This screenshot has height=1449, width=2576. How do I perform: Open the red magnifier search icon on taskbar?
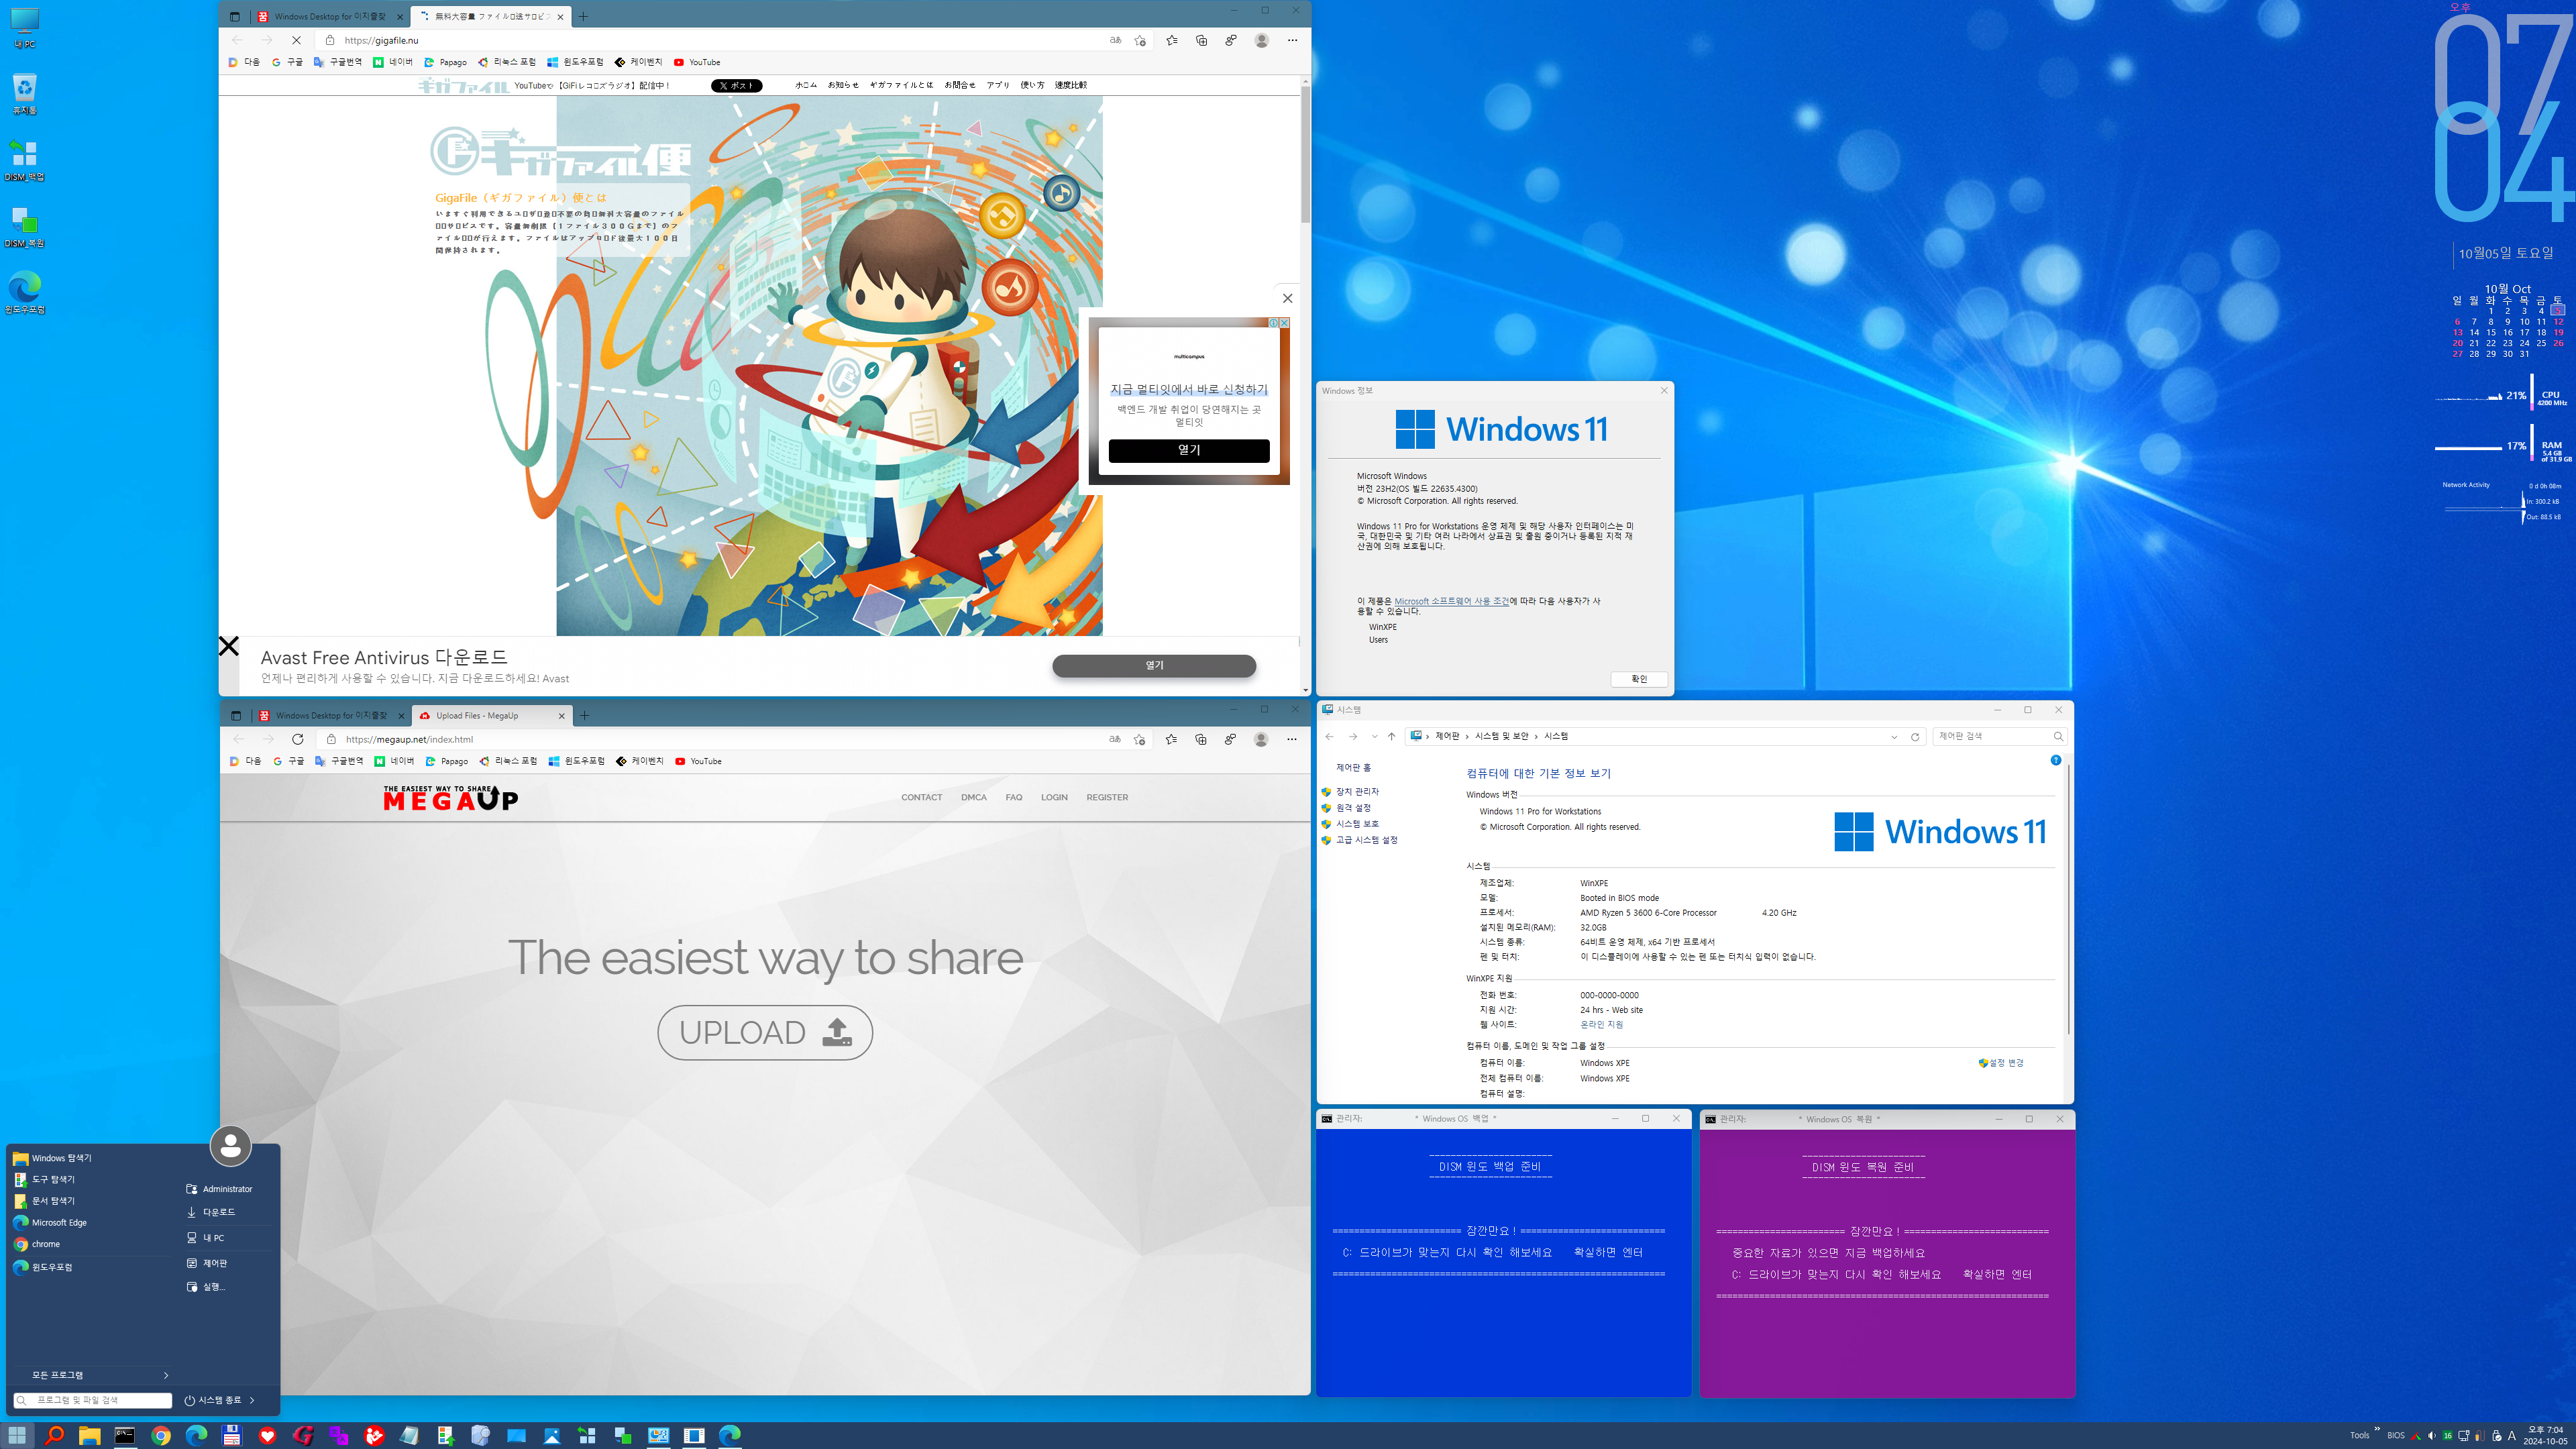54,1435
